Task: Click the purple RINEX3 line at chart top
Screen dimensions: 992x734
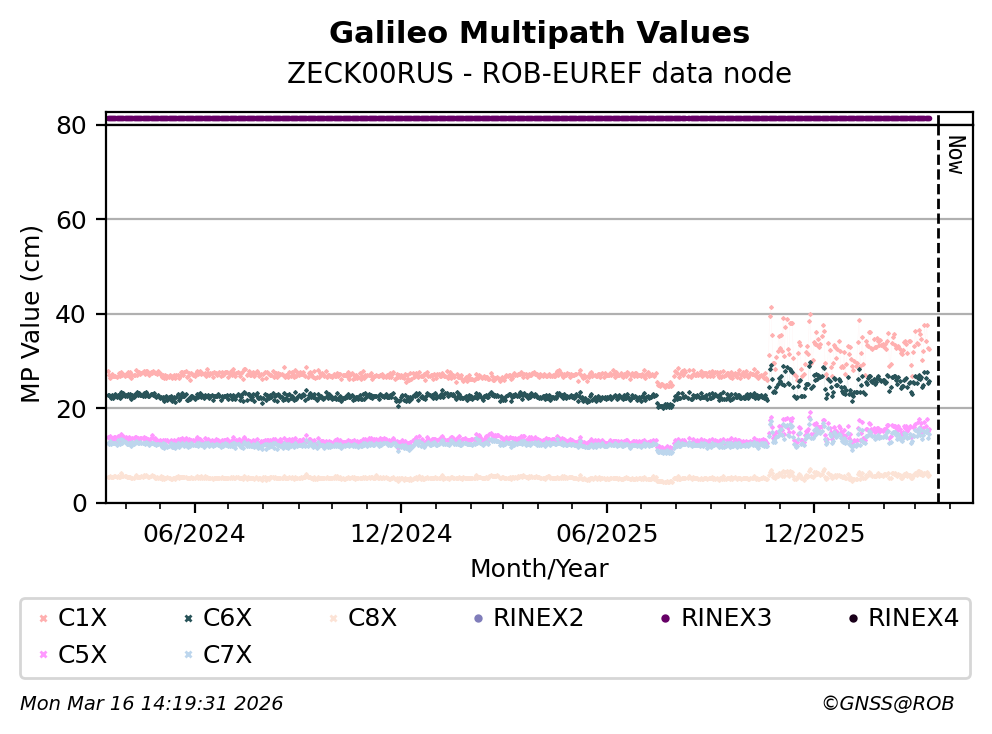Action: (x=520, y=118)
